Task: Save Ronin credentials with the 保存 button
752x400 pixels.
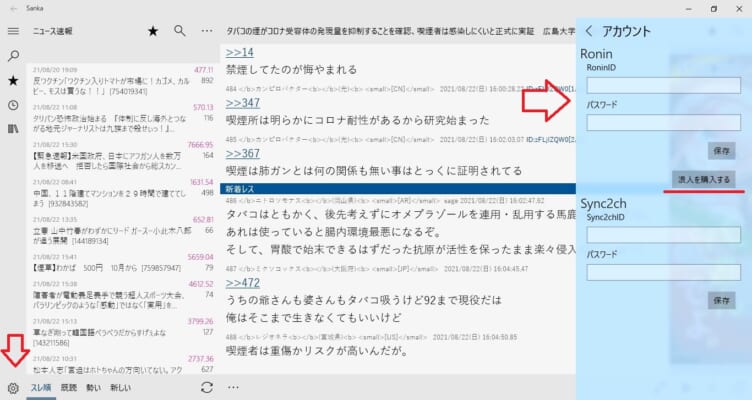Action: point(721,149)
